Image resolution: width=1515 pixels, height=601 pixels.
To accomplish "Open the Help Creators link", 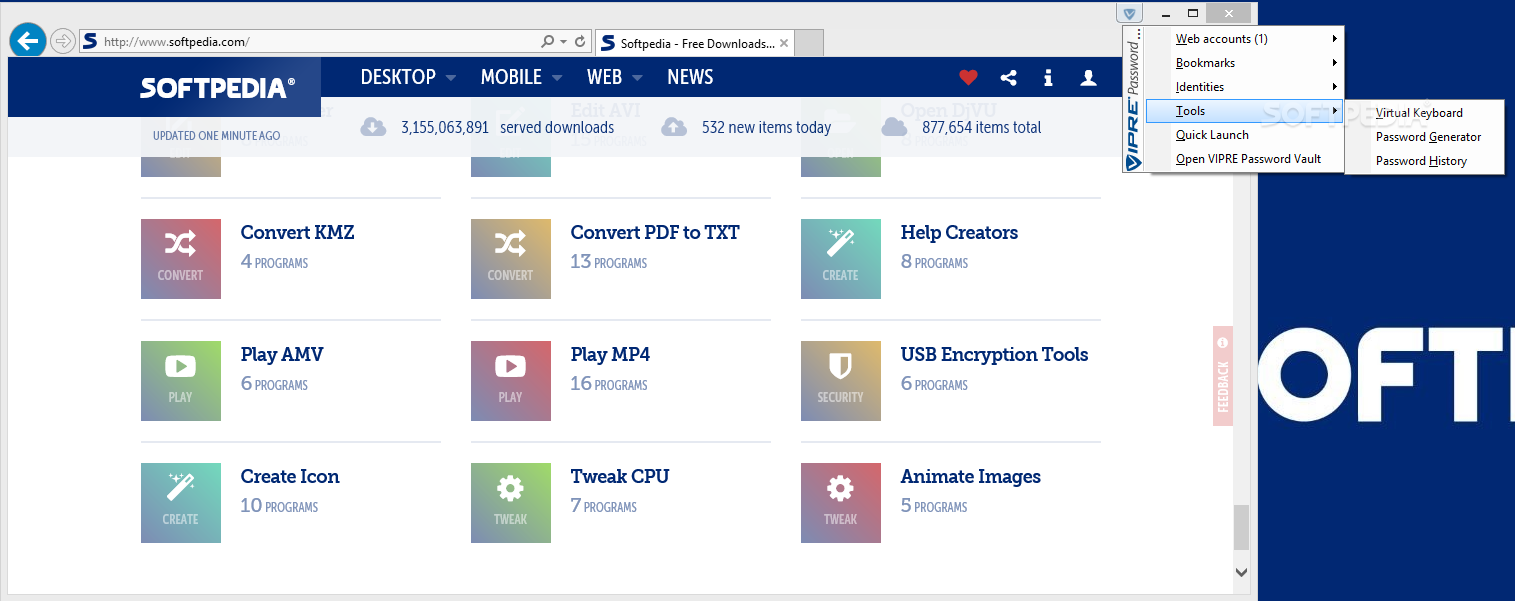I will pos(959,233).
